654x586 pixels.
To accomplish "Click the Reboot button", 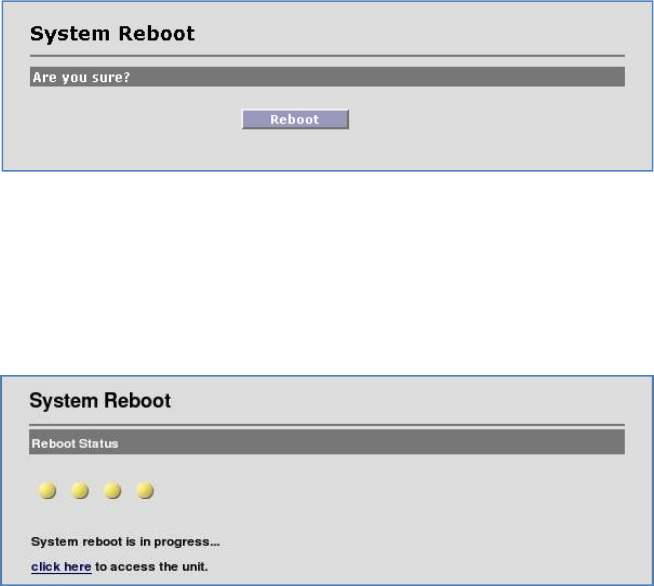I will point(295,119).
